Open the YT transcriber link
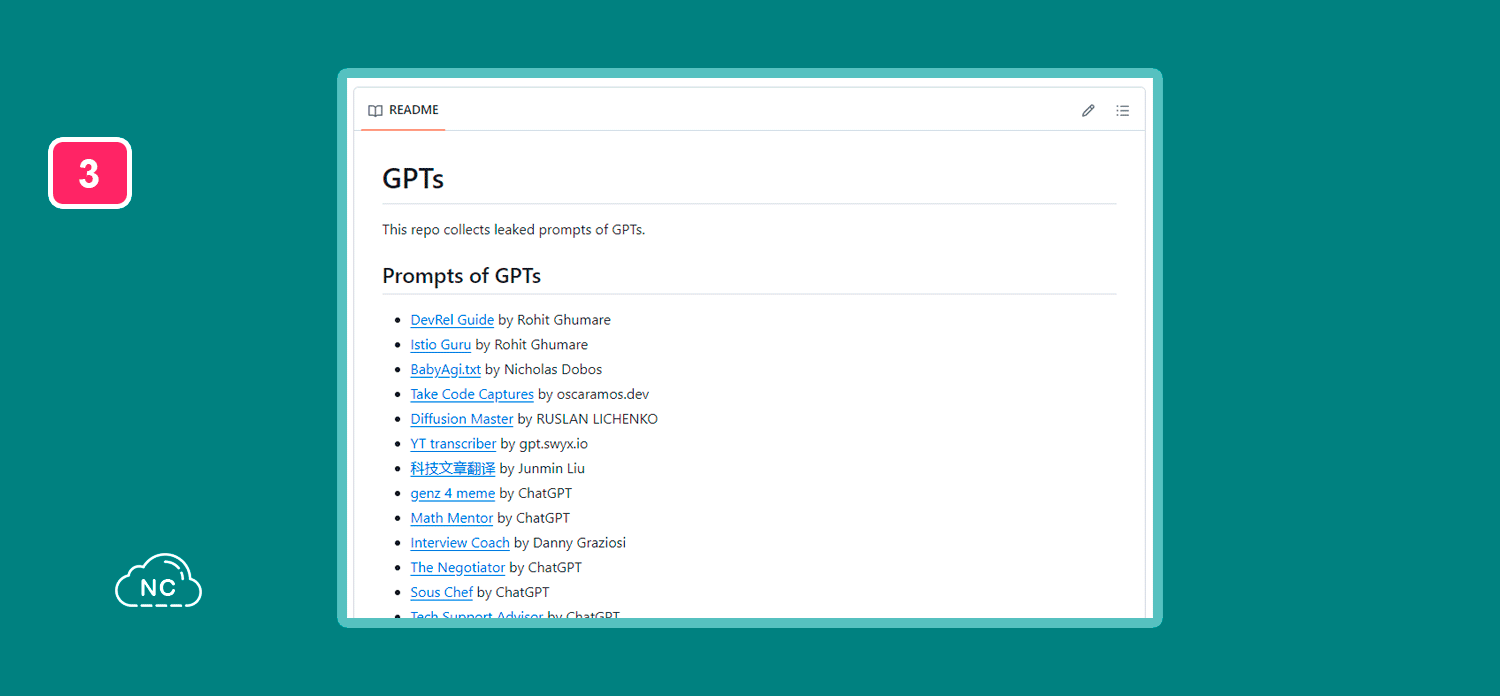The width and height of the screenshot is (1500, 696). click(453, 444)
